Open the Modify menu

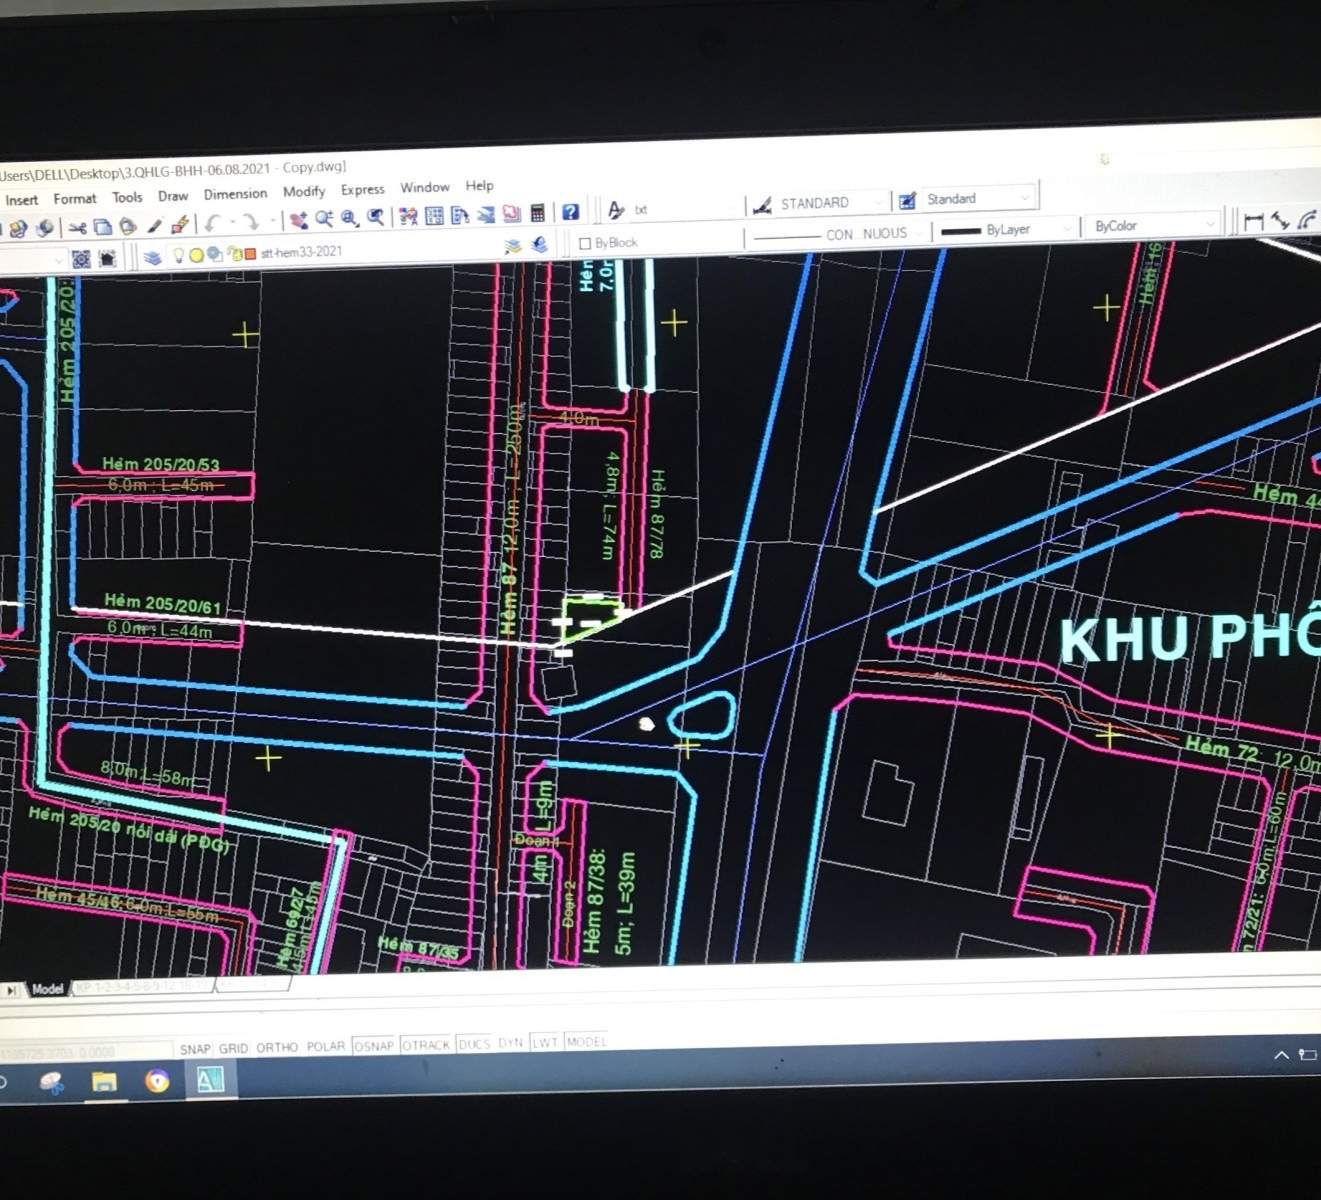tap(303, 191)
